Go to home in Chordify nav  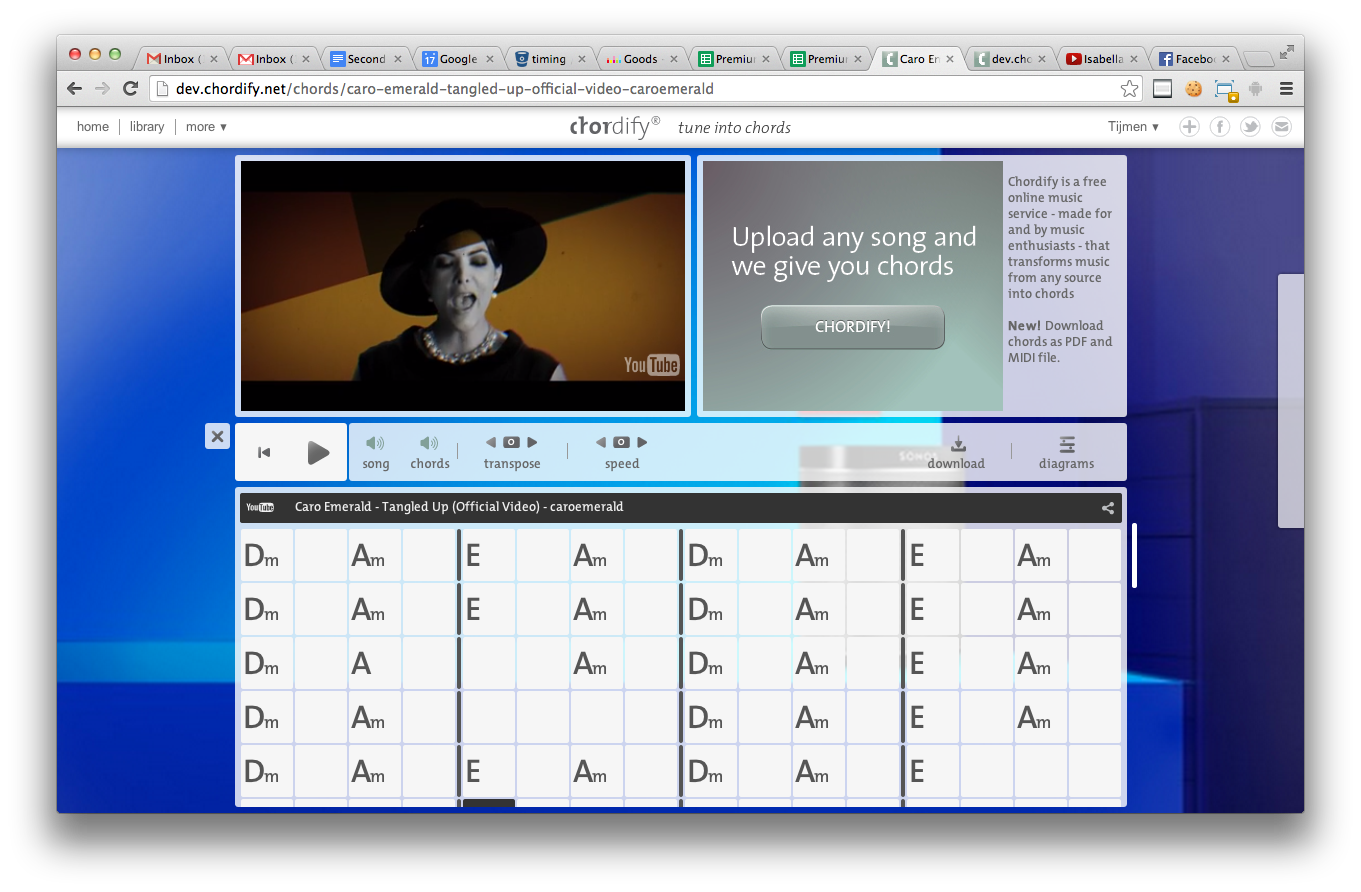93,127
